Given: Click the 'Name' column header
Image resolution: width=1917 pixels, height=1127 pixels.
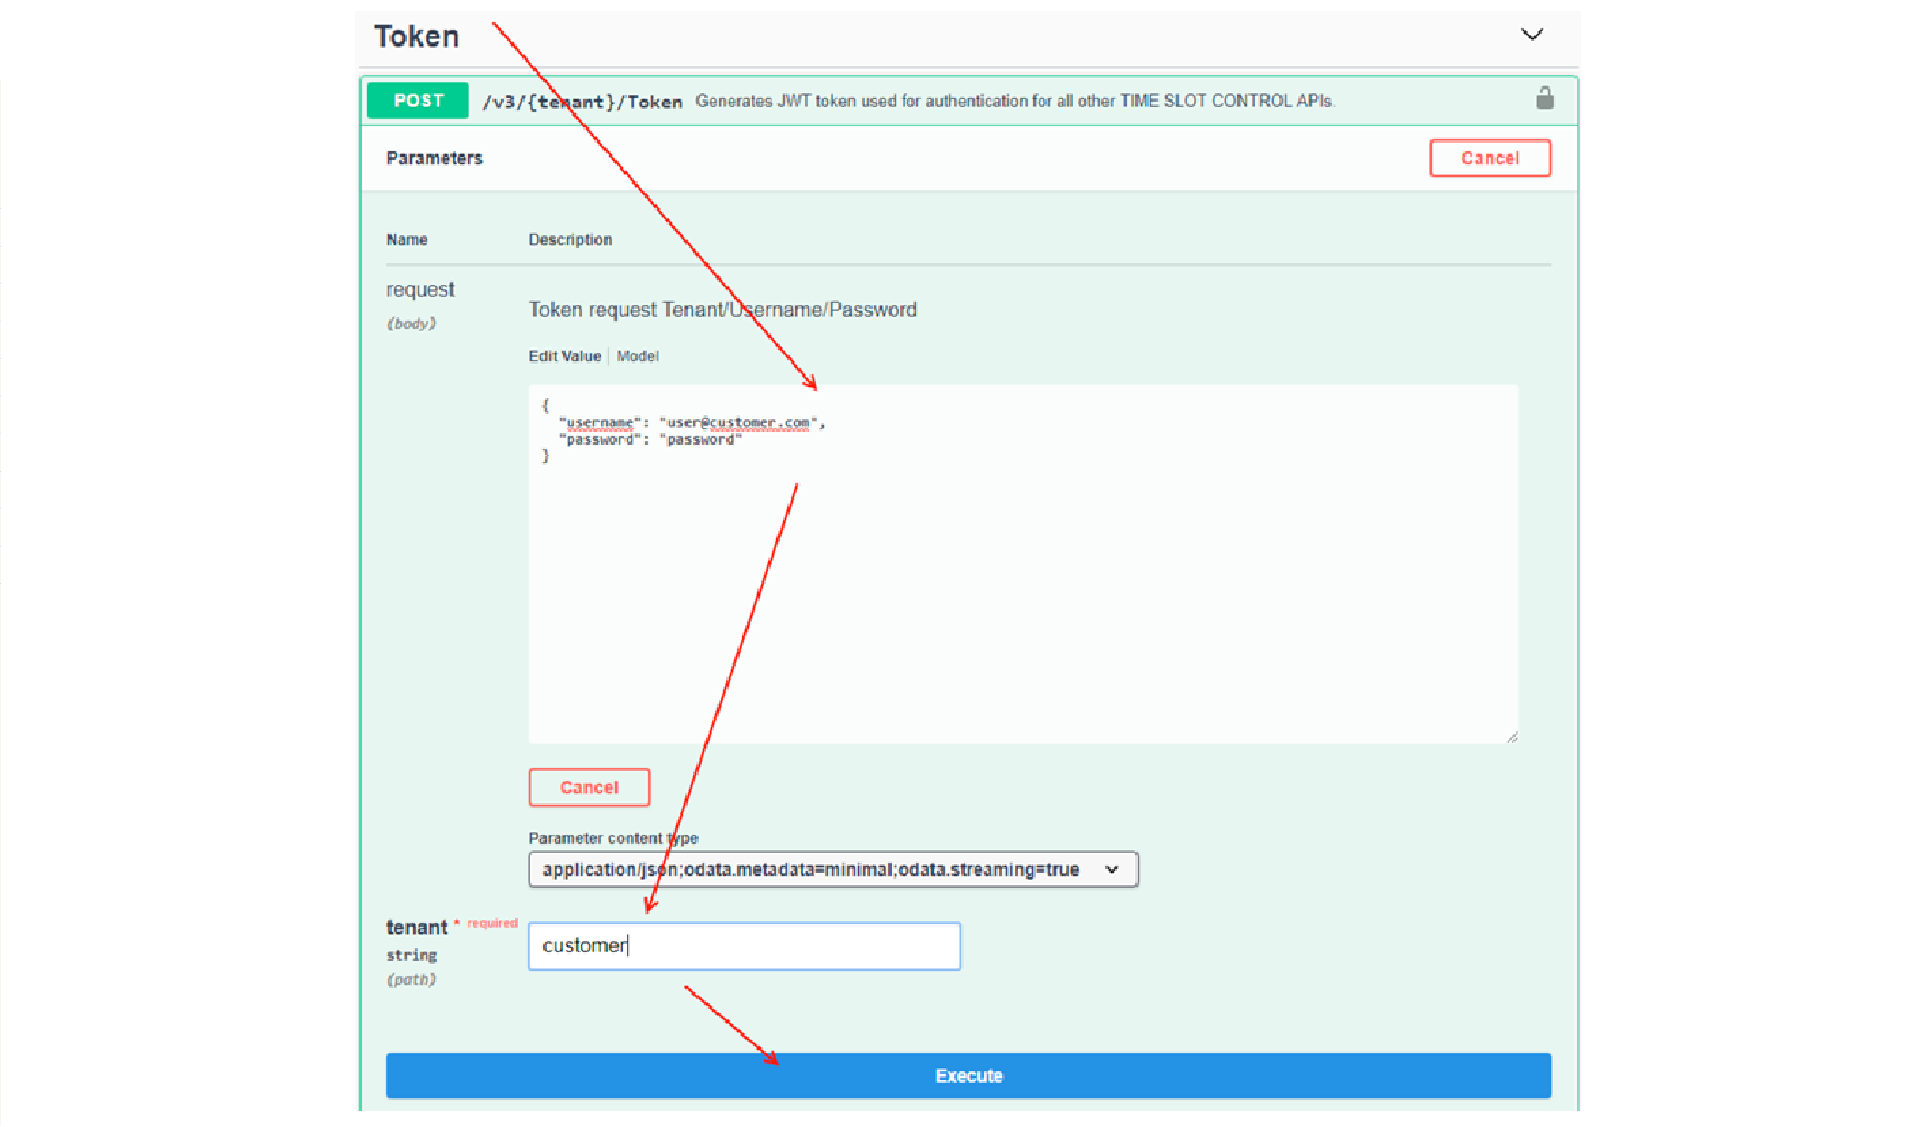Looking at the screenshot, I should tap(406, 240).
